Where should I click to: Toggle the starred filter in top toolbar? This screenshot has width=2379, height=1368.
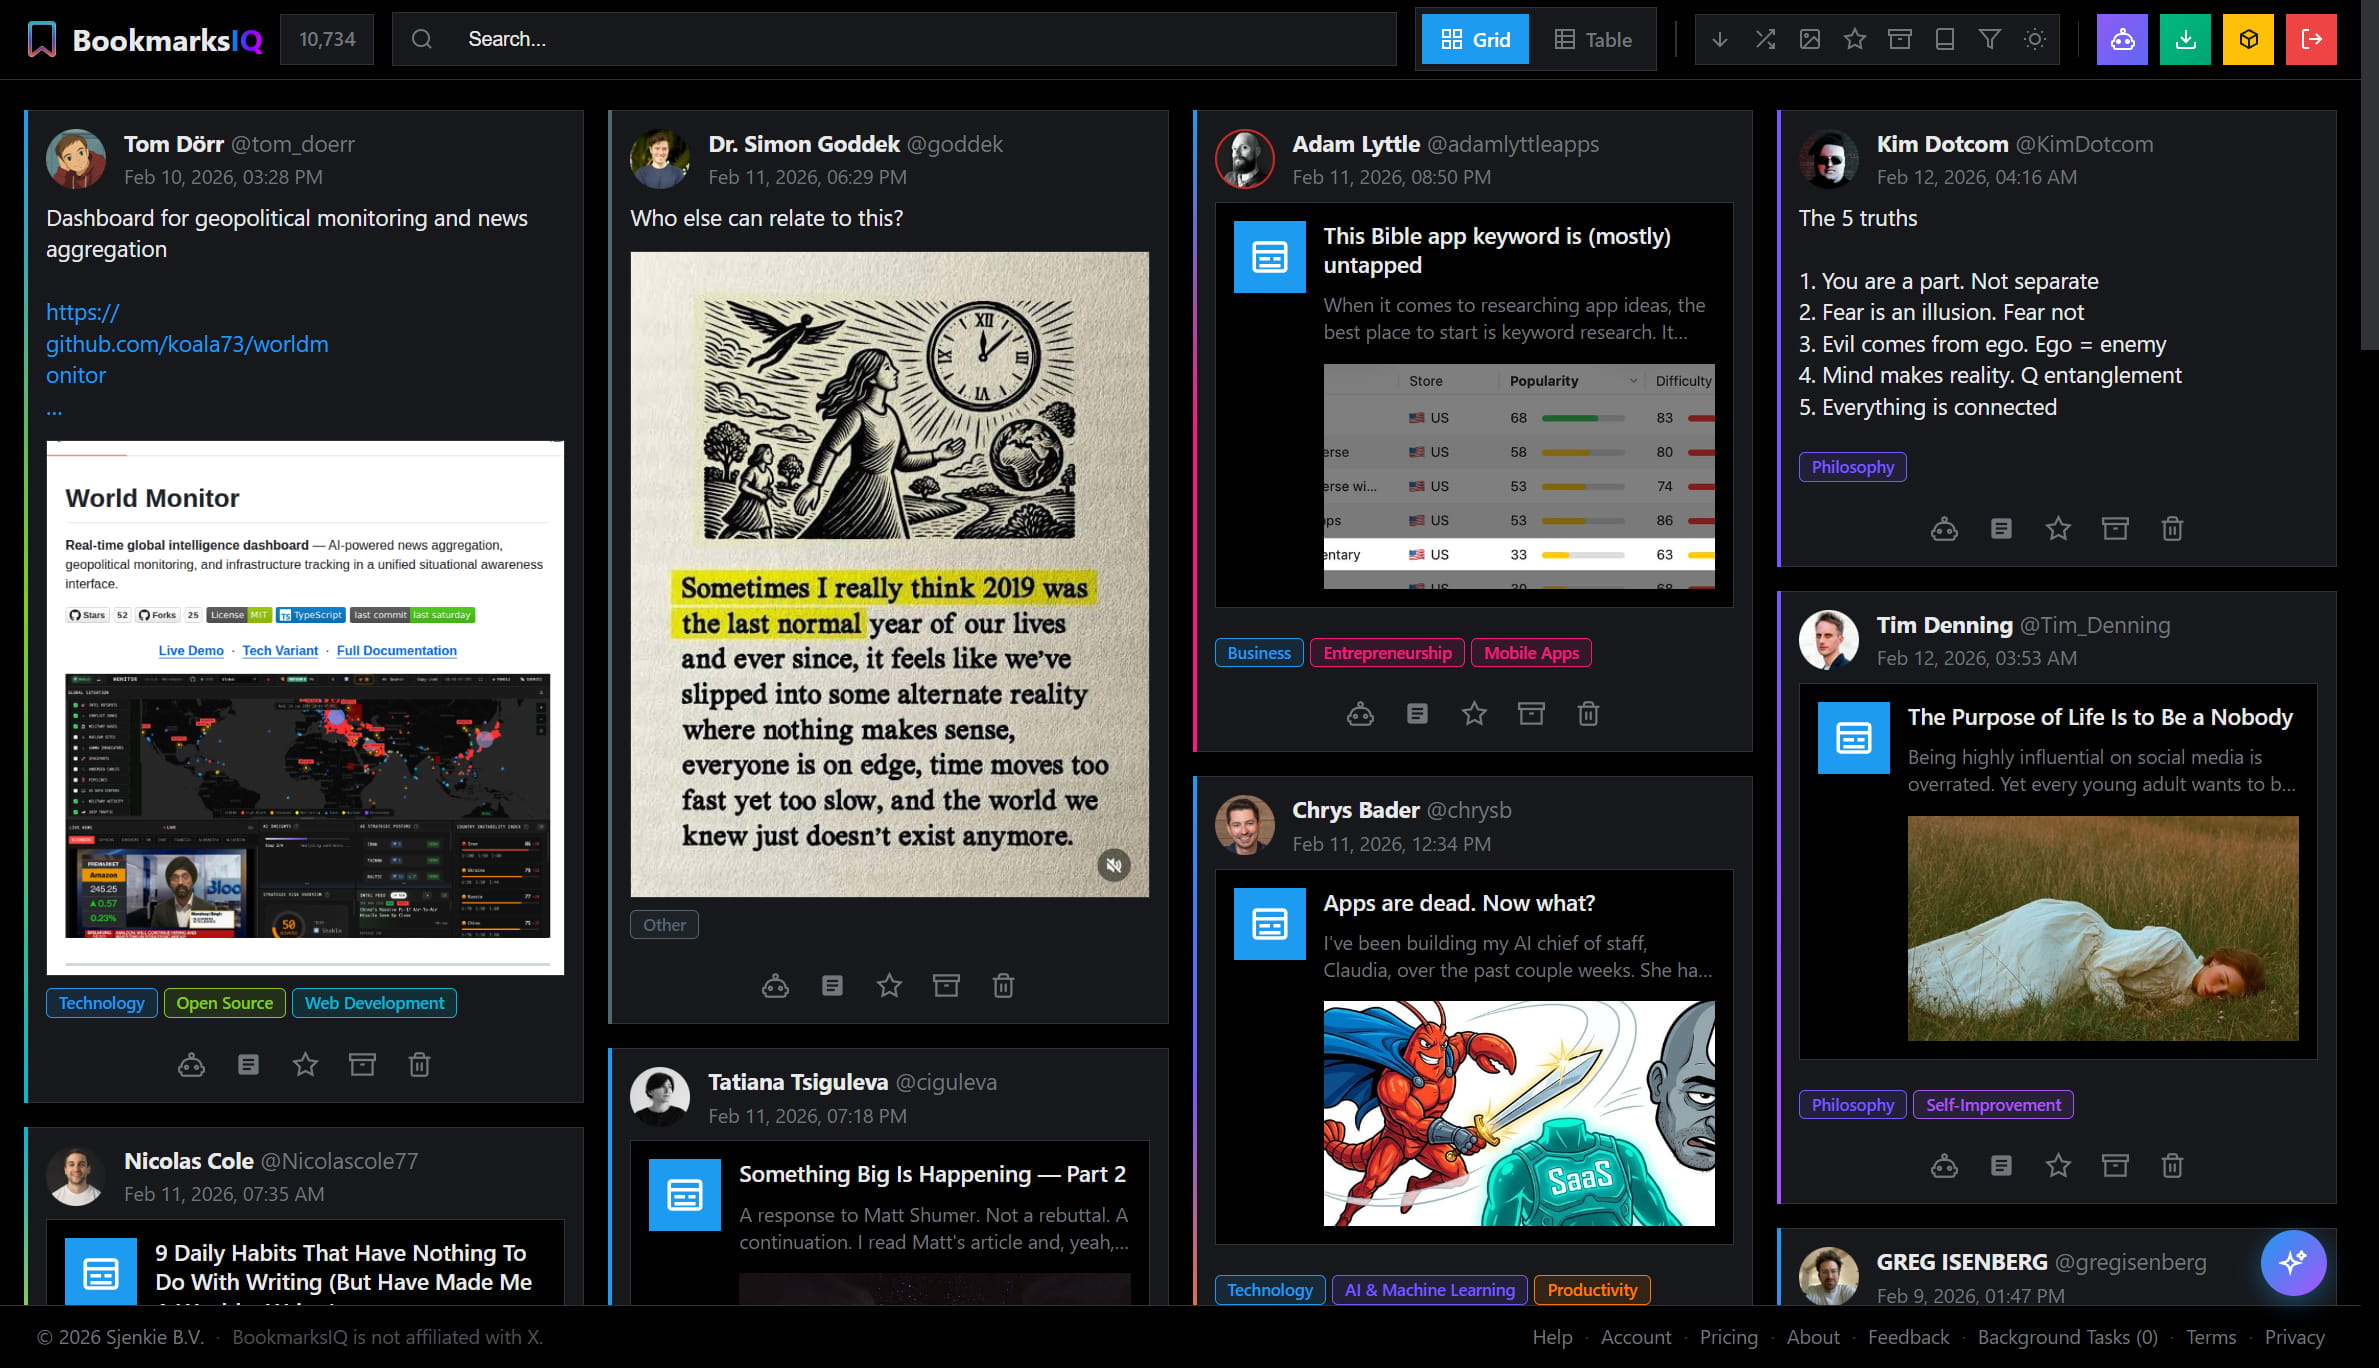click(1855, 39)
